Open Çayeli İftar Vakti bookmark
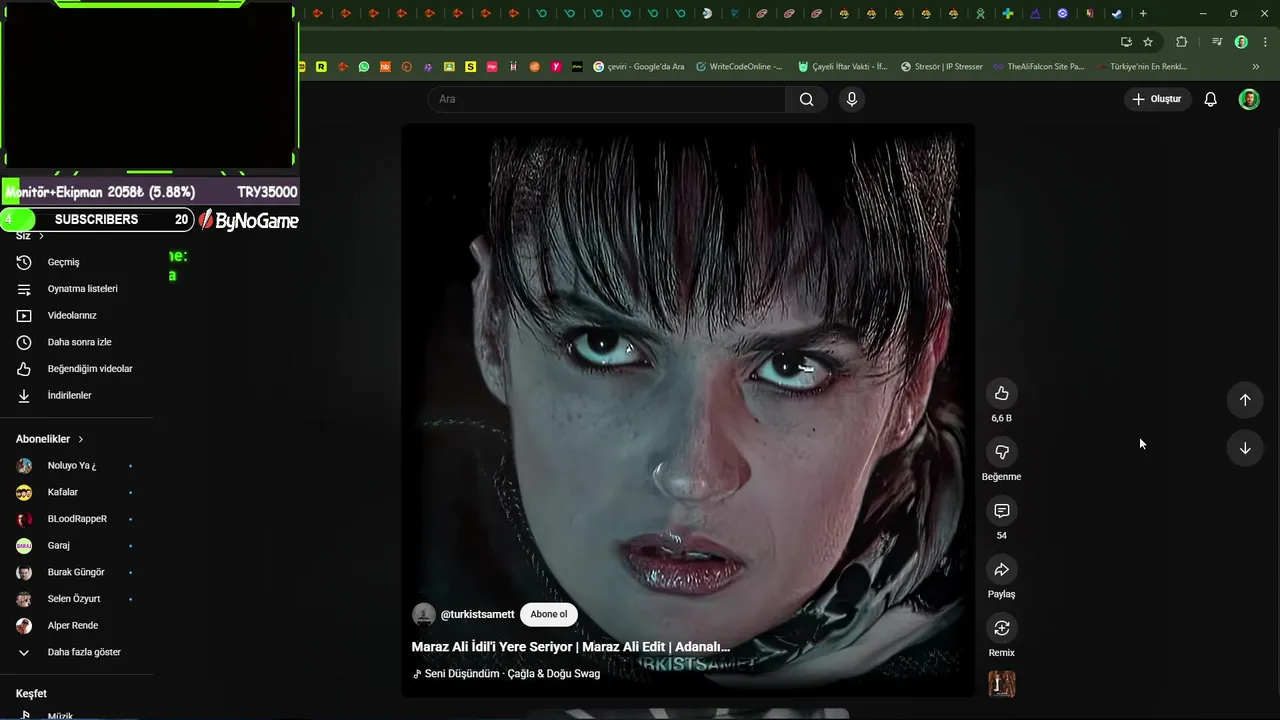1280x720 pixels. coord(843,67)
